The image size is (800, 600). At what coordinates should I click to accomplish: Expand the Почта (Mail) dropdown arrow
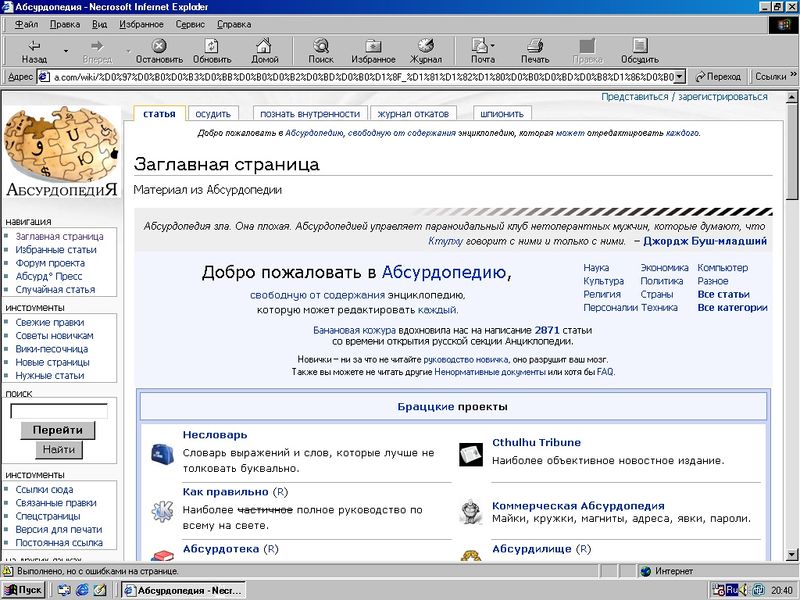(494, 48)
